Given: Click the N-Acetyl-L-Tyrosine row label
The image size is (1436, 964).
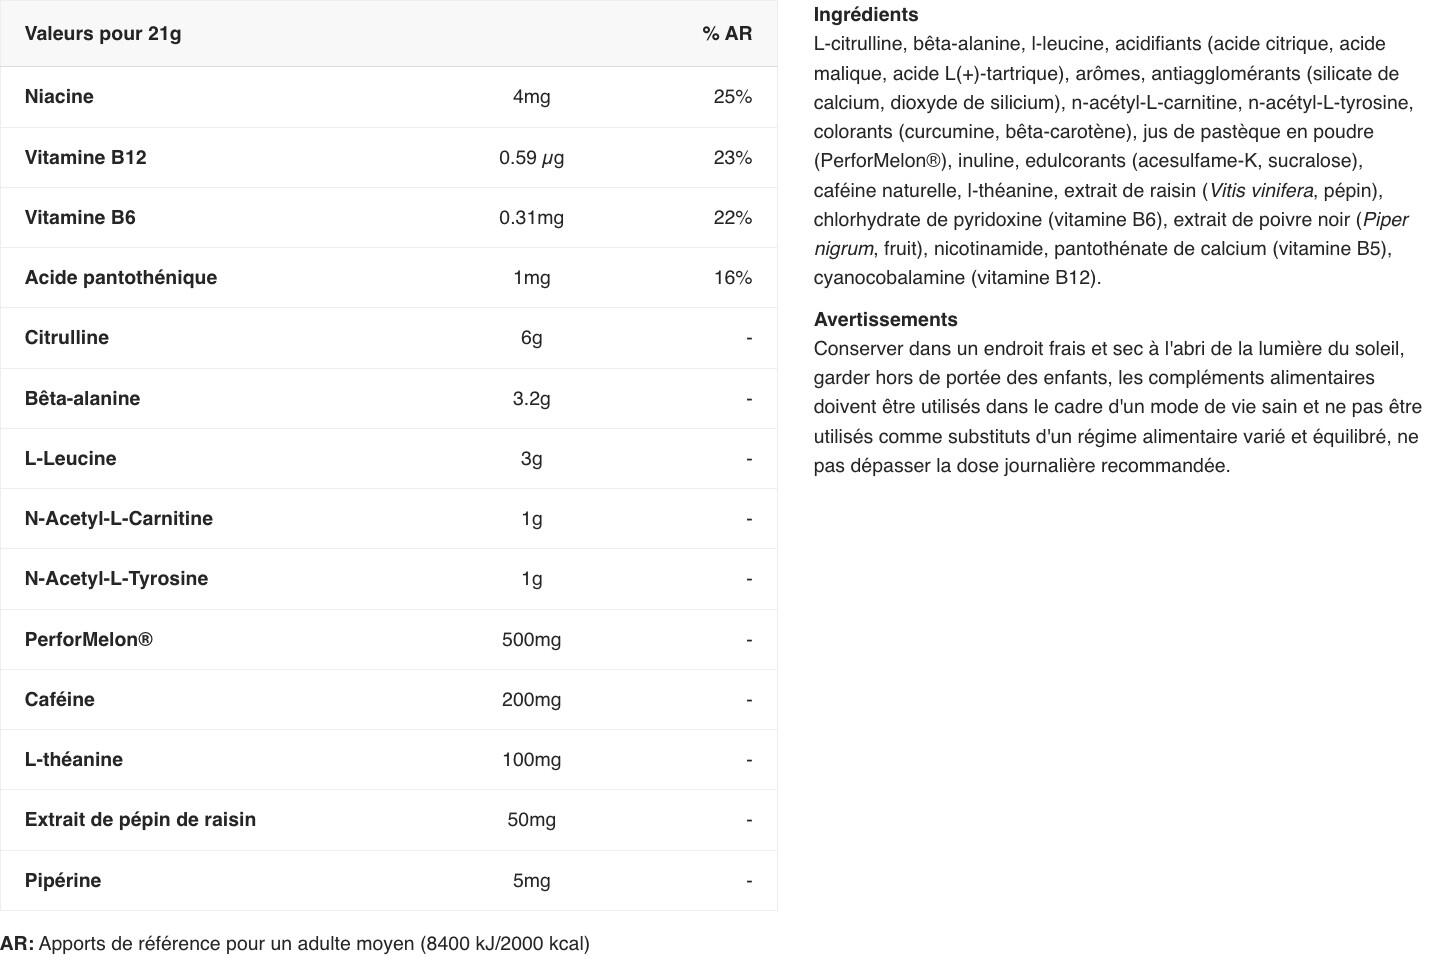Looking at the screenshot, I should 116,579.
